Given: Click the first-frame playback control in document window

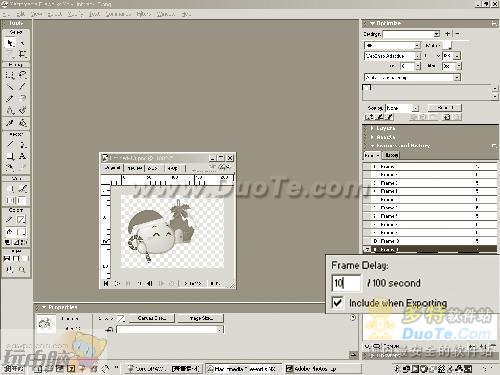Looking at the screenshot, I should (106, 283).
